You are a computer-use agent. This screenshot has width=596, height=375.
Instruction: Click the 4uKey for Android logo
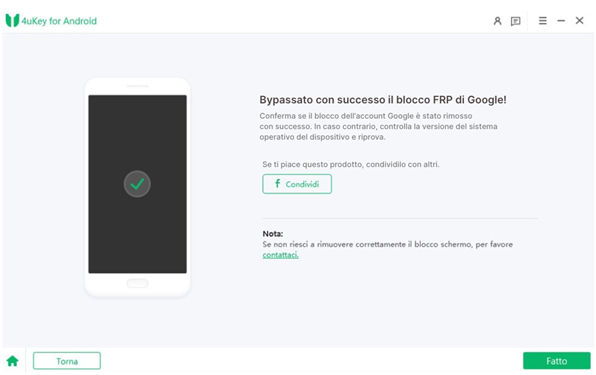coord(12,21)
